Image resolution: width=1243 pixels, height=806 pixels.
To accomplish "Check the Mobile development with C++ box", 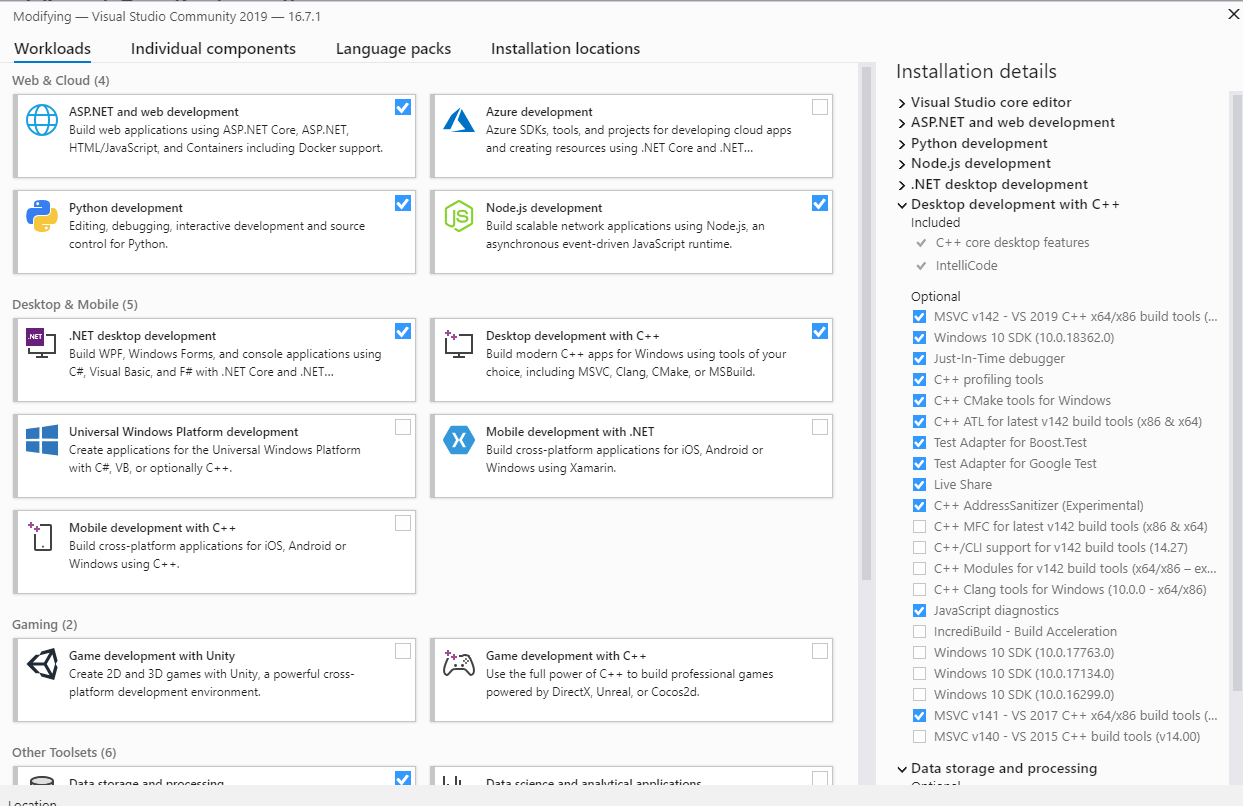I will tap(403, 523).
